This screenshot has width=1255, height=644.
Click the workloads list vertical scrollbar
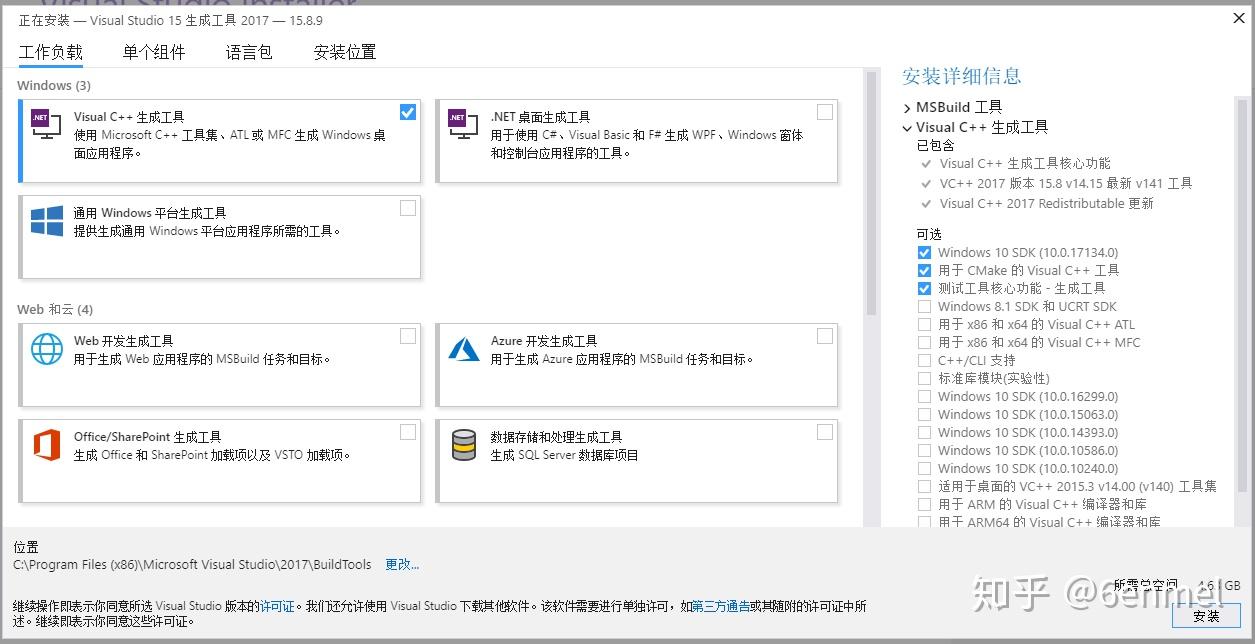pos(871,193)
